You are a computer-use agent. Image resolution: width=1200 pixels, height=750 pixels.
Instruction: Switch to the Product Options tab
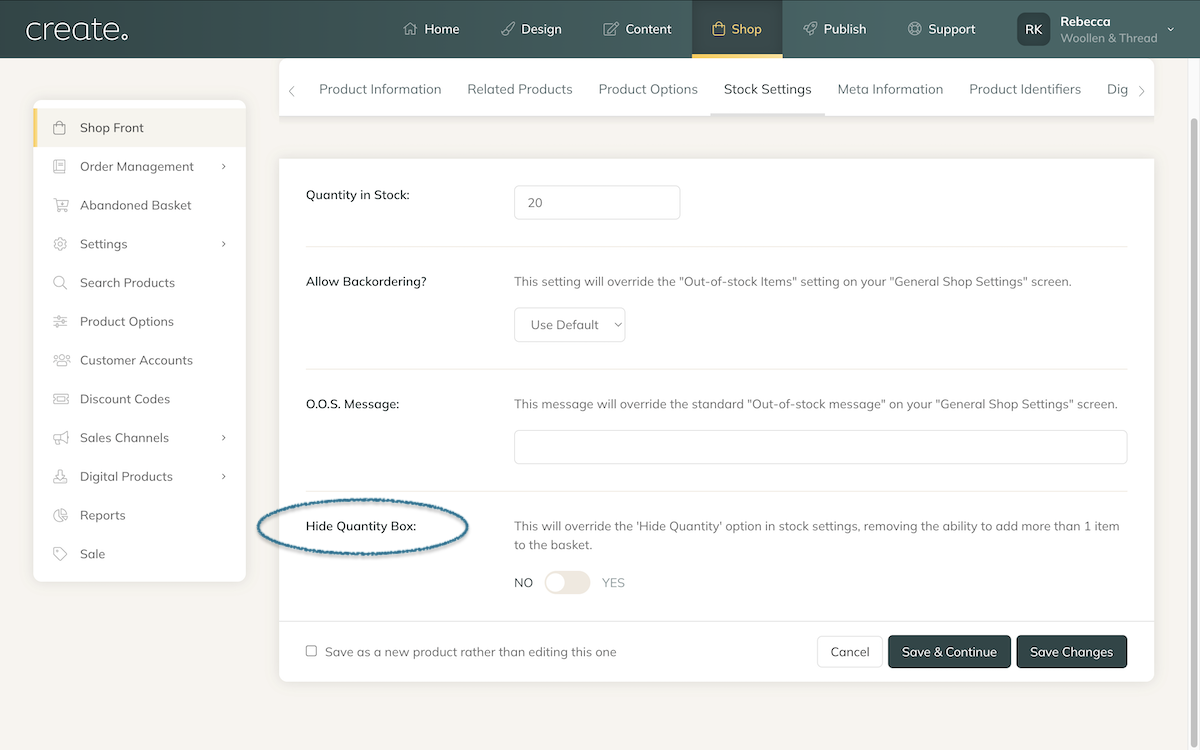pyautogui.click(x=648, y=89)
